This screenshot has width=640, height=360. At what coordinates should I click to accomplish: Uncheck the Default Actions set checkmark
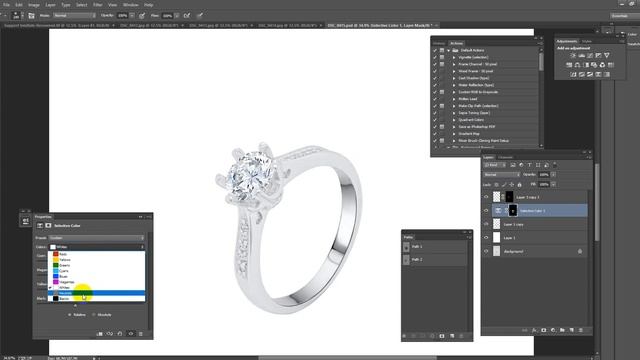[x=435, y=50]
